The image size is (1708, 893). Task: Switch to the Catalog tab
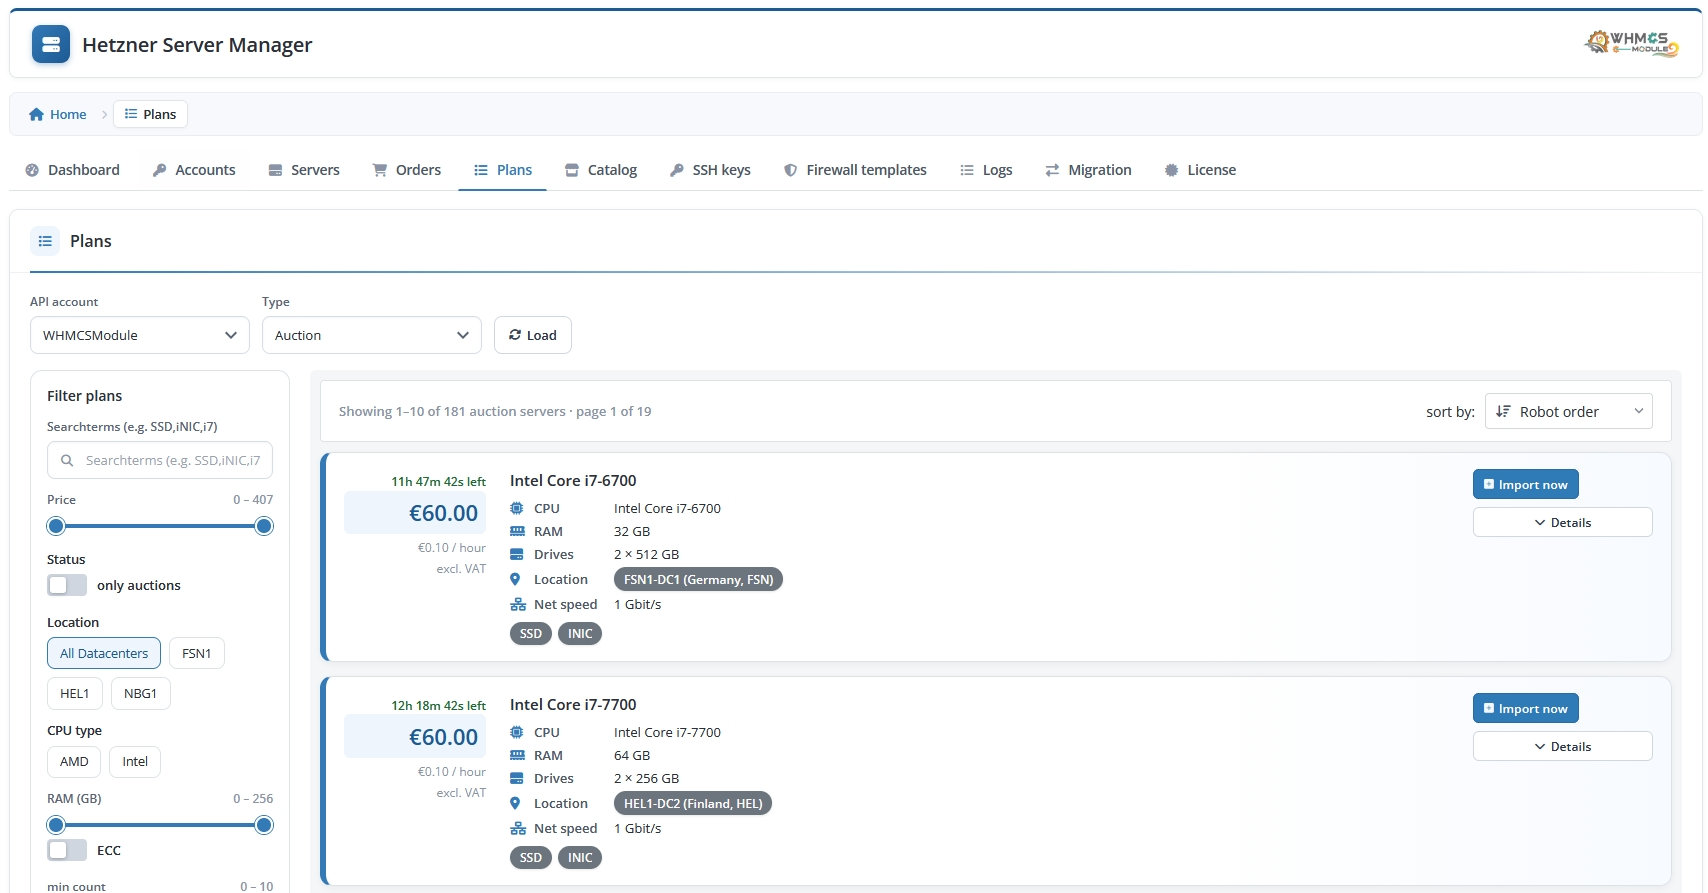click(600, 170)
